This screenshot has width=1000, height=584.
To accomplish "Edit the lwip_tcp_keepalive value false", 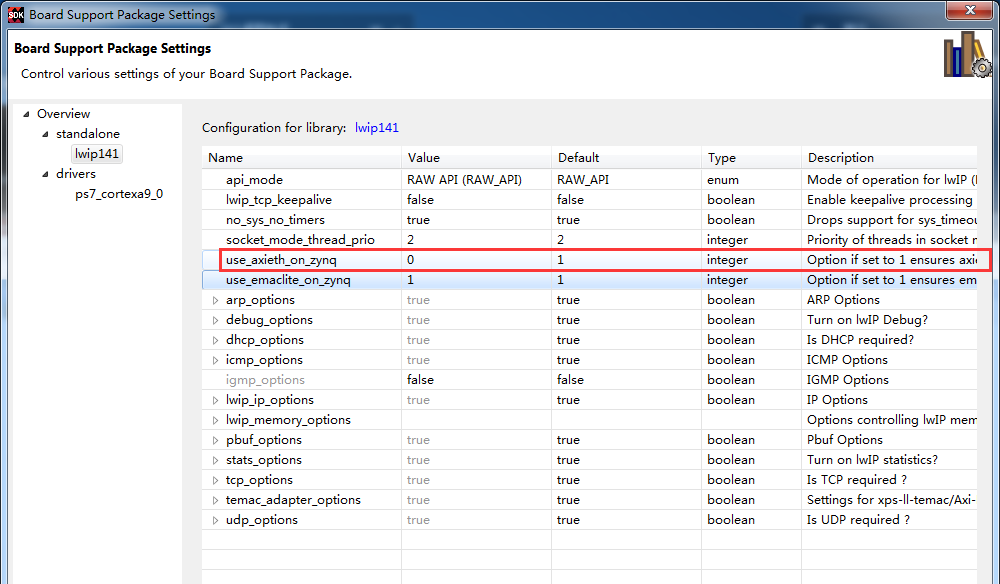I will 476,200.
